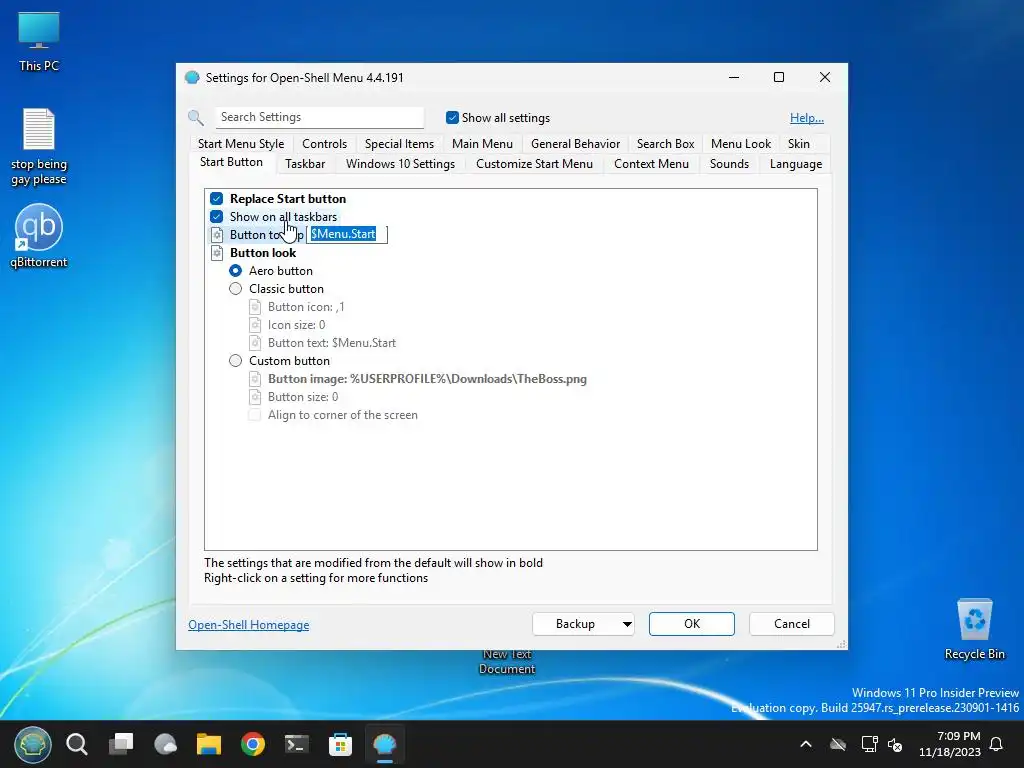Image resolution: width=1024 pixels, height=768 pixels.
Task: Open Microsoft Store from taskbar
Action: (x=340, y=744)
